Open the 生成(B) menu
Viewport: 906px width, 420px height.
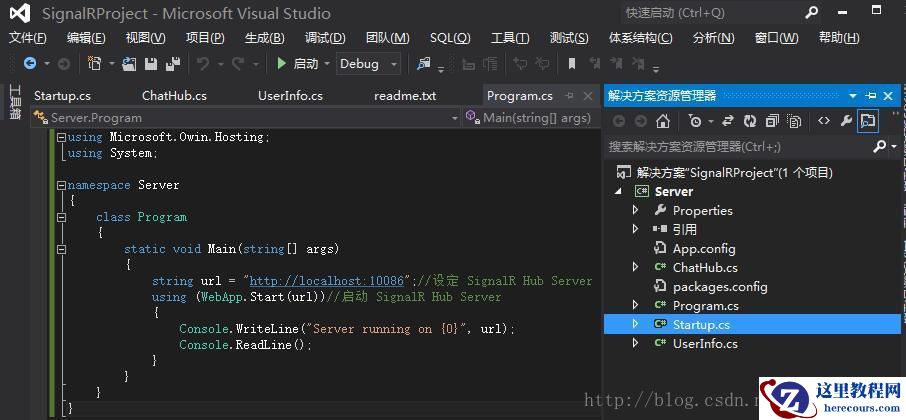coord(265,38)
